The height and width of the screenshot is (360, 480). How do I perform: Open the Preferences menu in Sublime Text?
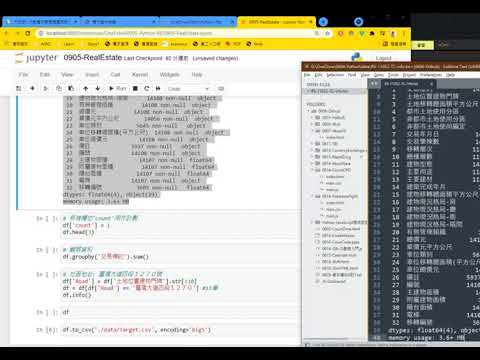click(431, 75)
